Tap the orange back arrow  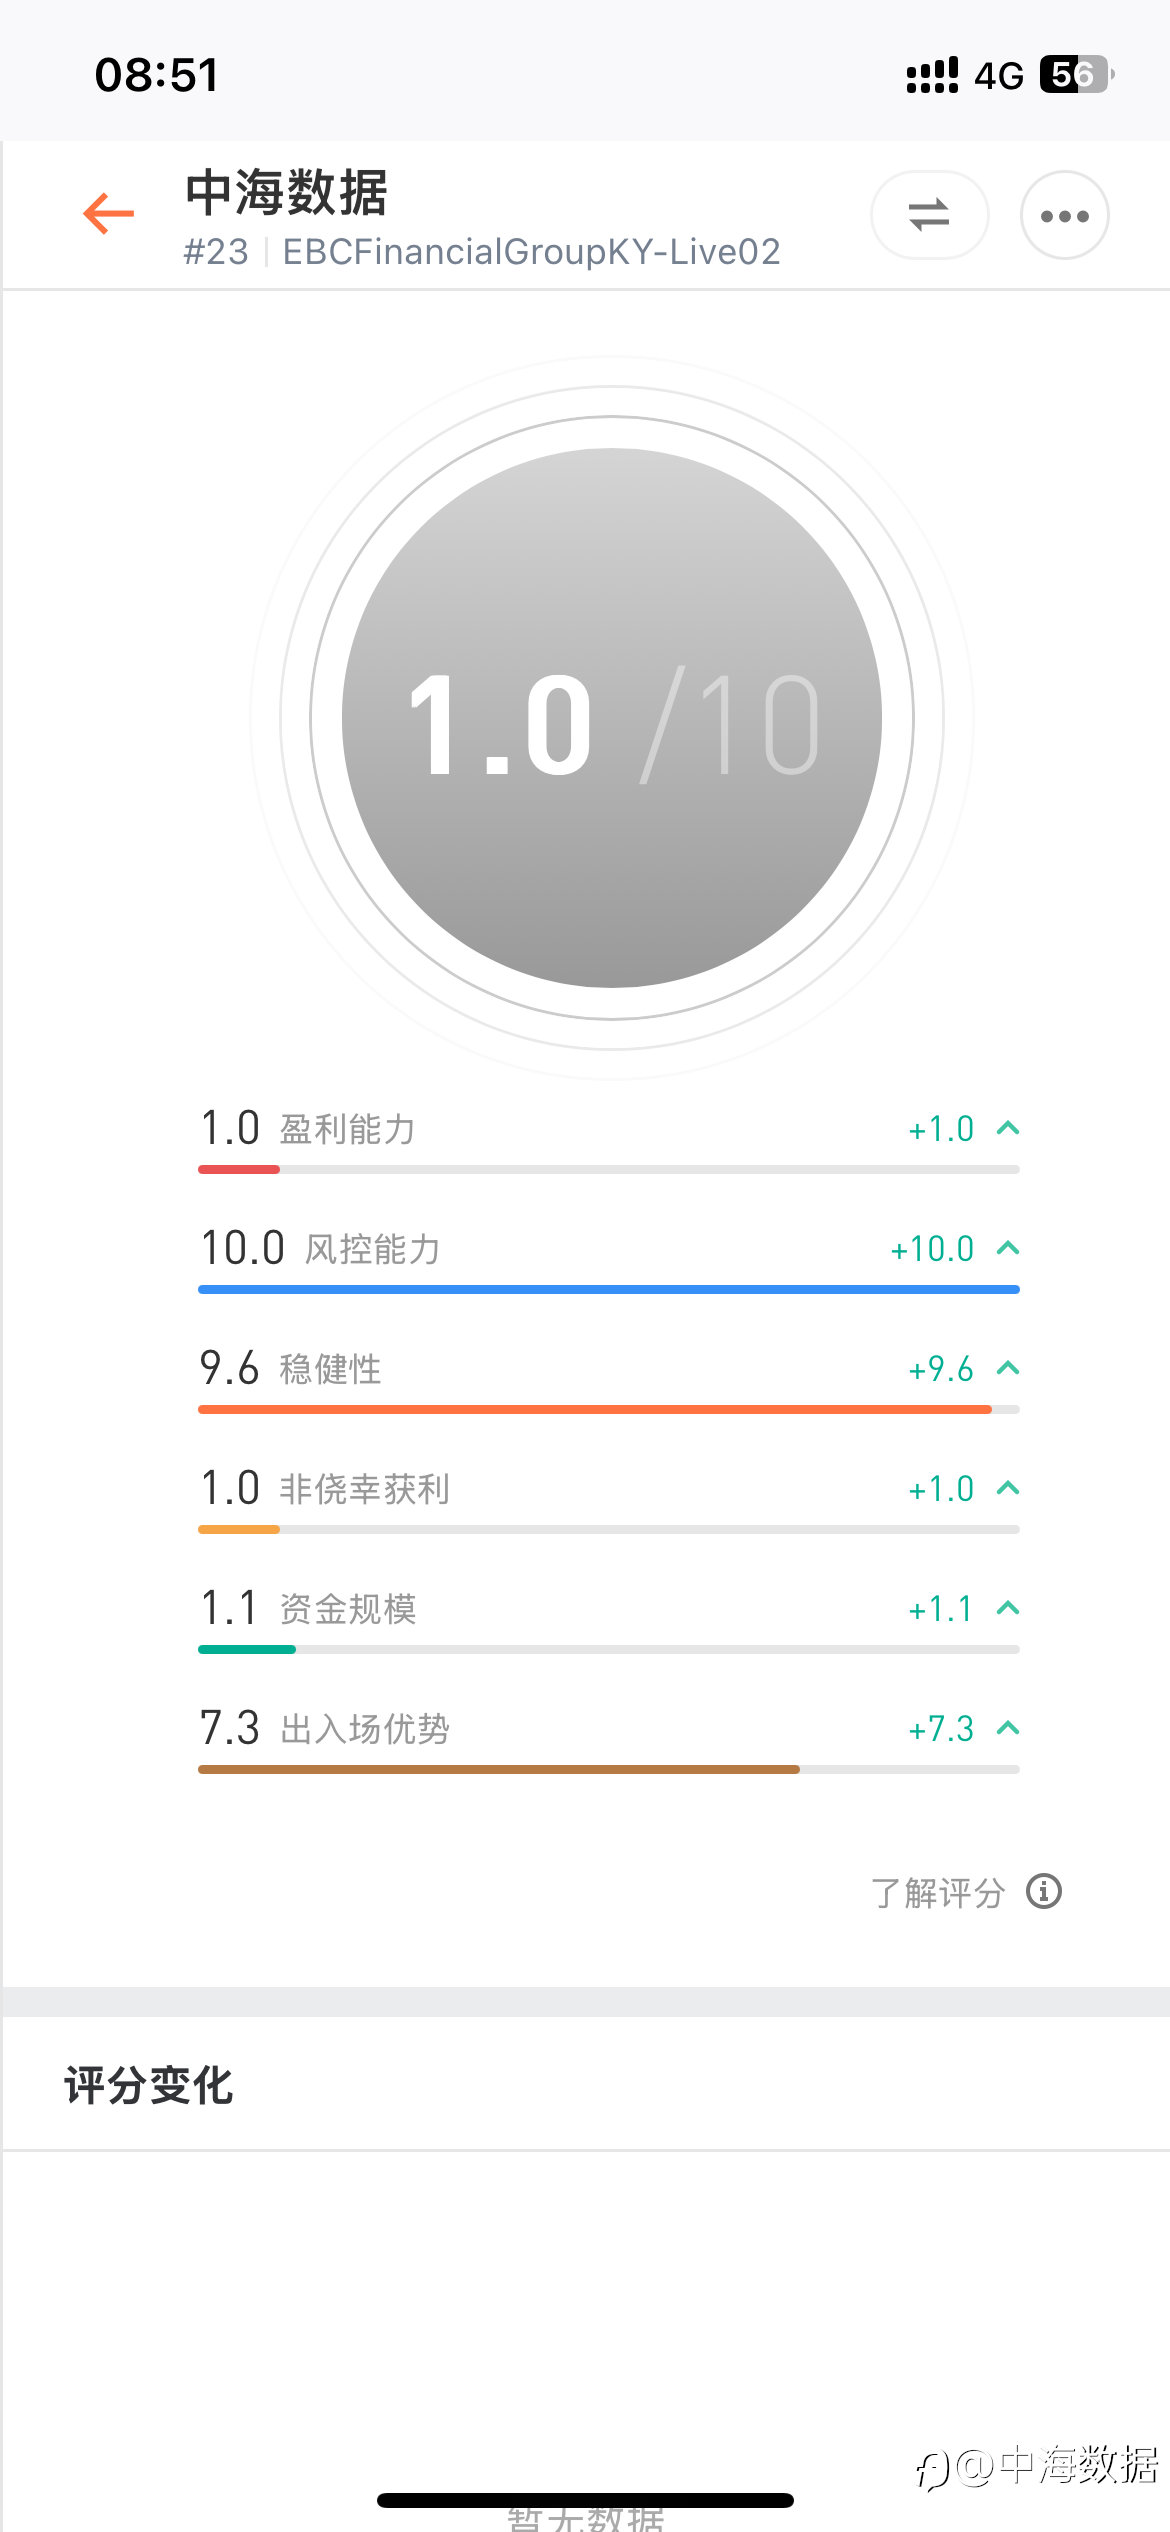click(x=109, y=213)
